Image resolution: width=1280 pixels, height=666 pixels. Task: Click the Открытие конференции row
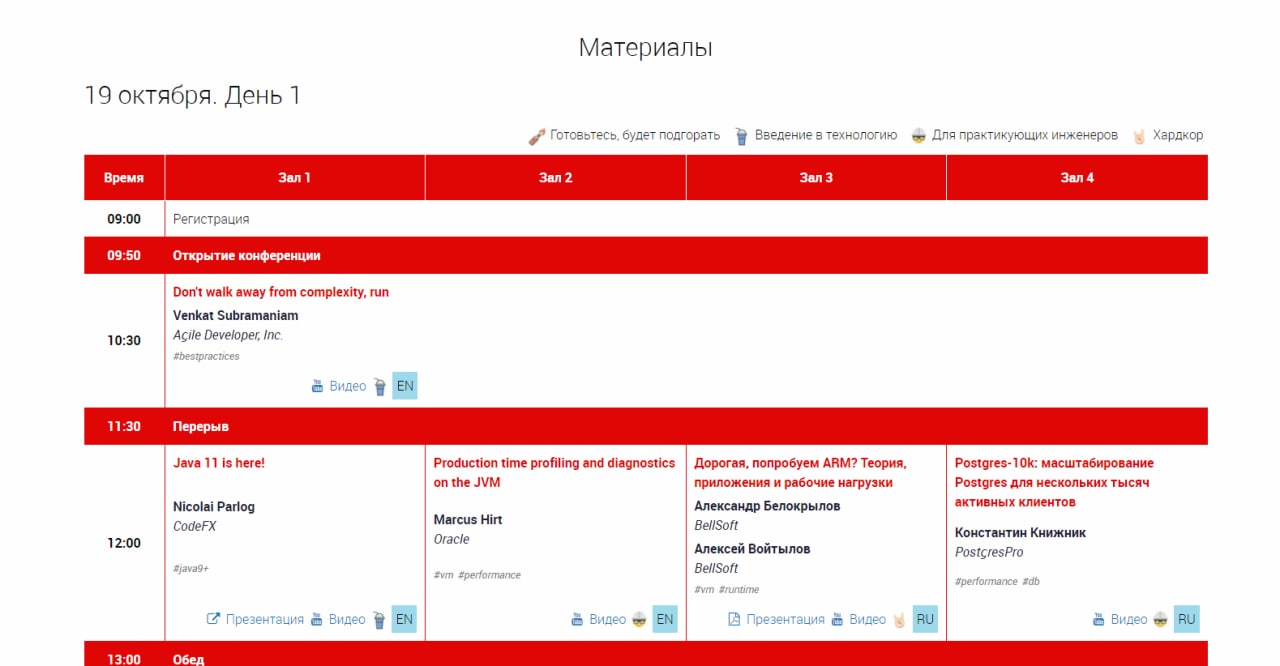[646, 255]
